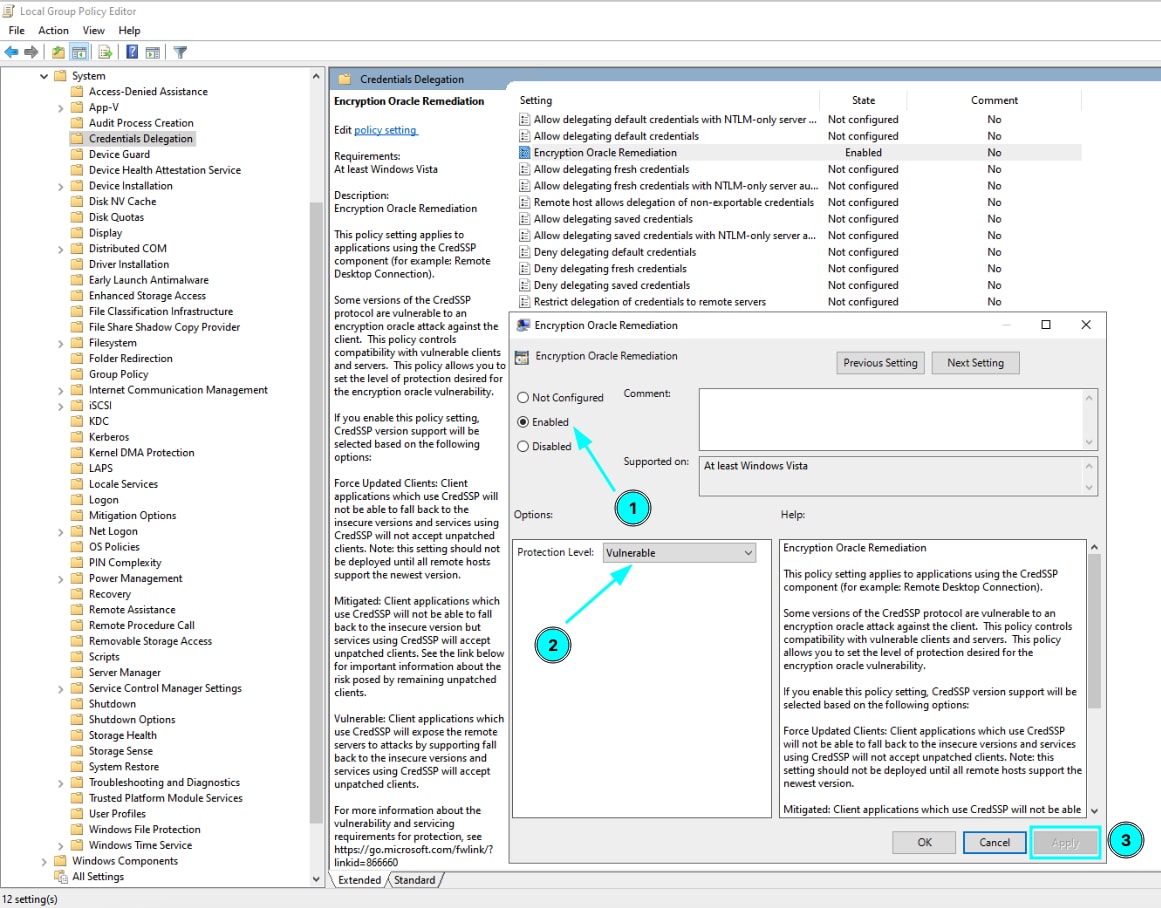Open the Action menu
The height and width of the screenshot is (908, 1161).
pos(53,31)
